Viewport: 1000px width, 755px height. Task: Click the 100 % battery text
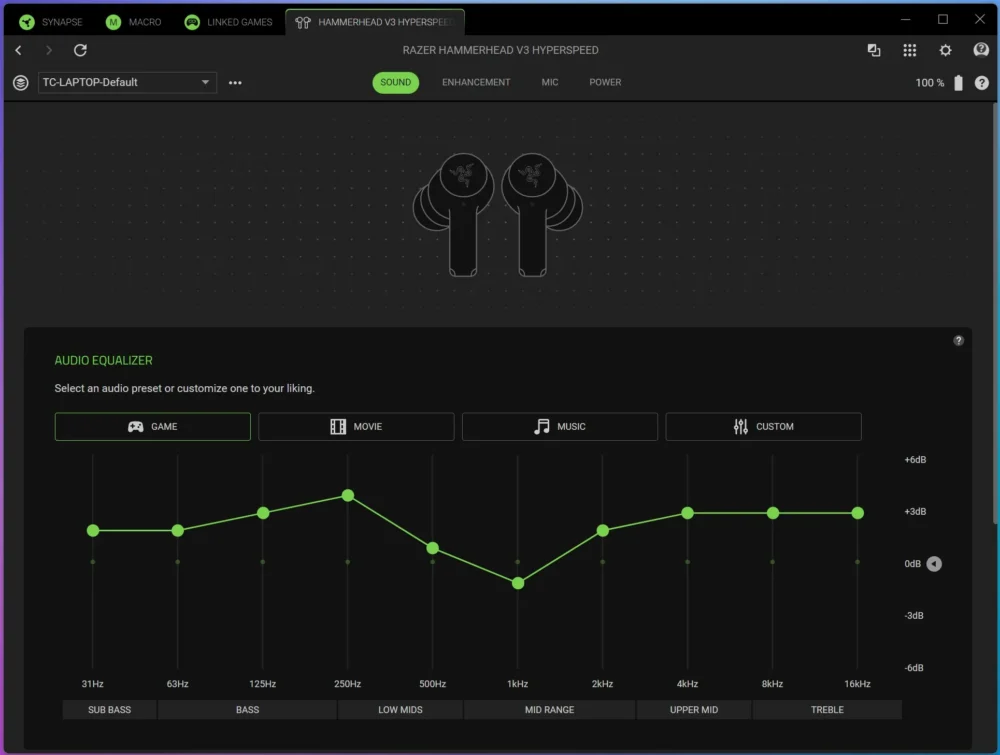[930, 83]
